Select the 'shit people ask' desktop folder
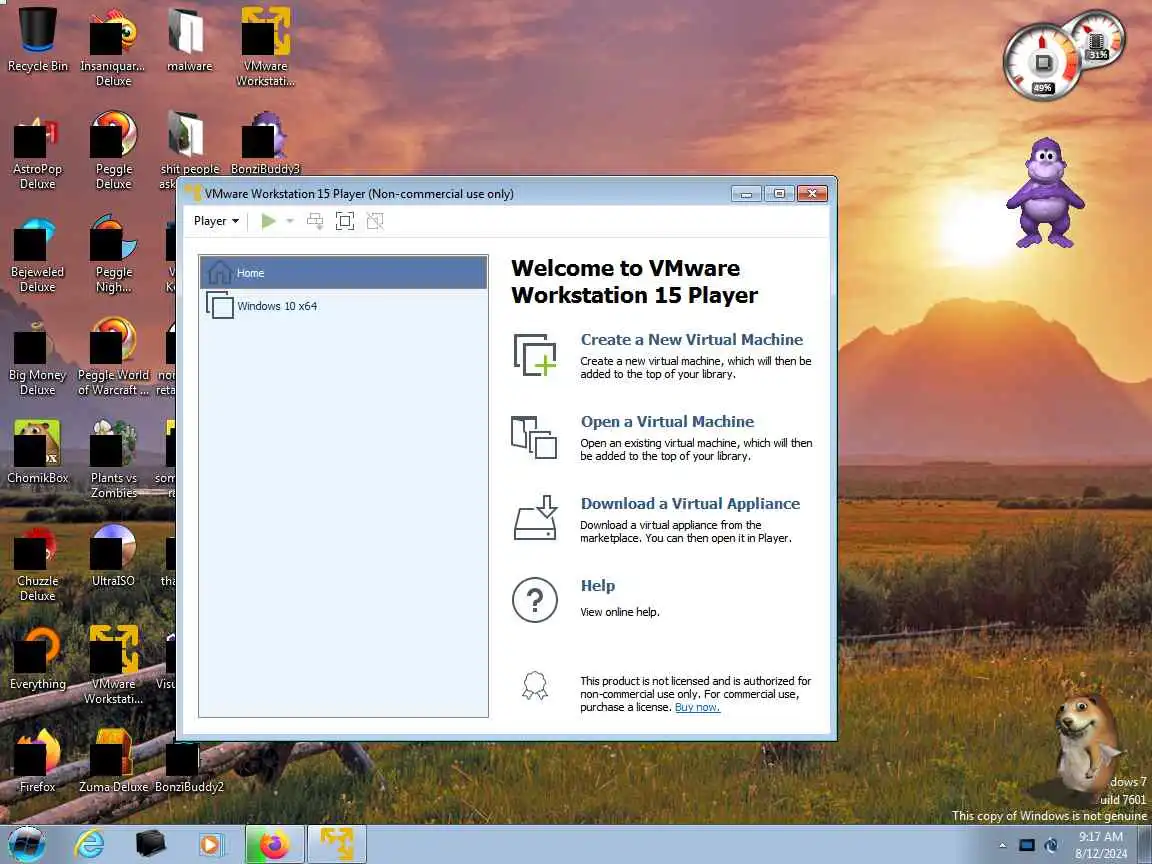Viewport: 1152px width, 864px height. coord(190,150)
